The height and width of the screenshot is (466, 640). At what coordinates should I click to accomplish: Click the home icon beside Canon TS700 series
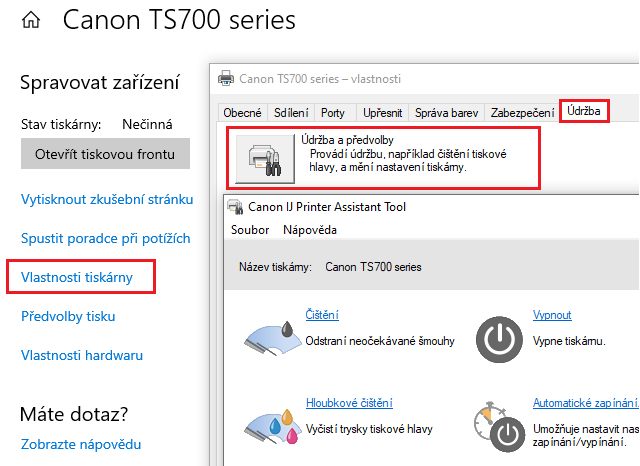pos(32,20)
